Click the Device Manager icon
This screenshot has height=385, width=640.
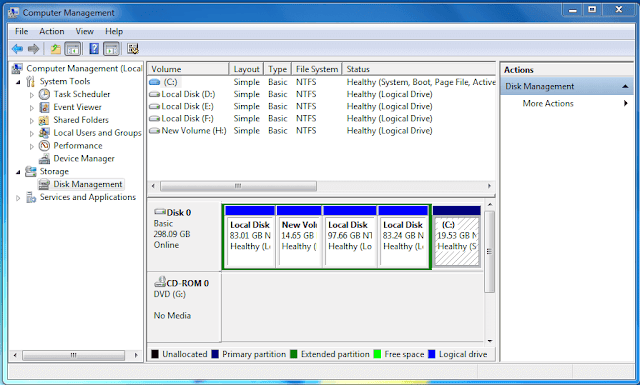point(44,159)
